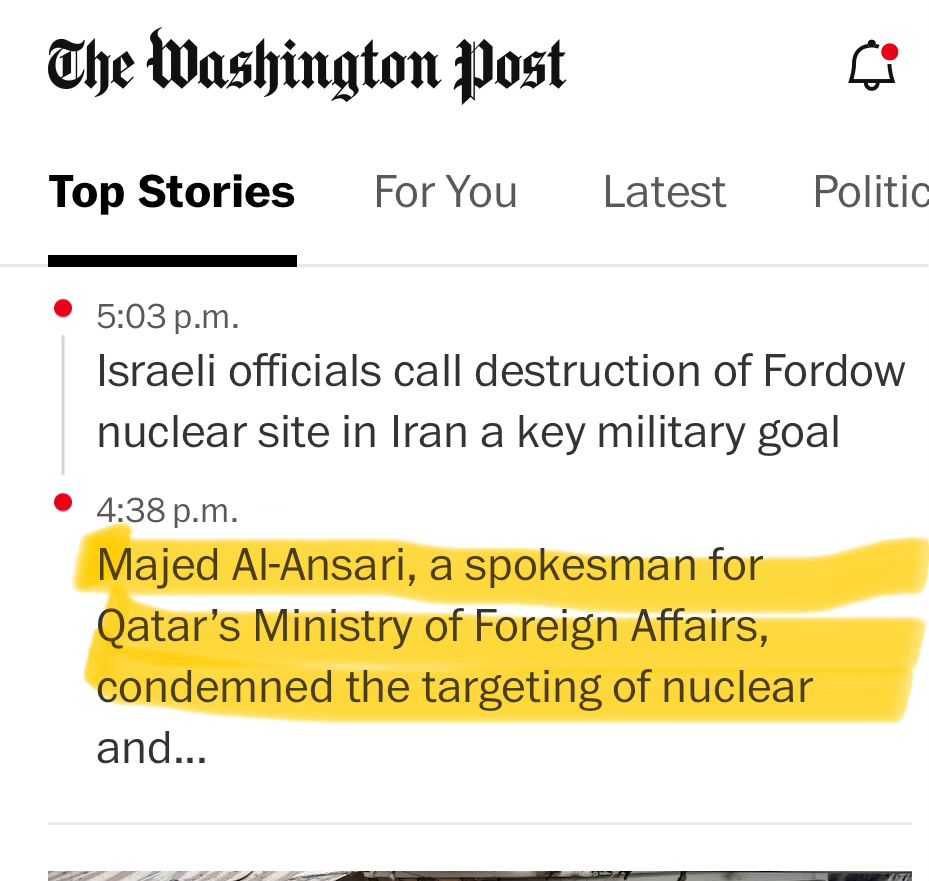Screen dimensions: 929x881
Task: Switch to the For You tab
Action: [x=445, y=192]
